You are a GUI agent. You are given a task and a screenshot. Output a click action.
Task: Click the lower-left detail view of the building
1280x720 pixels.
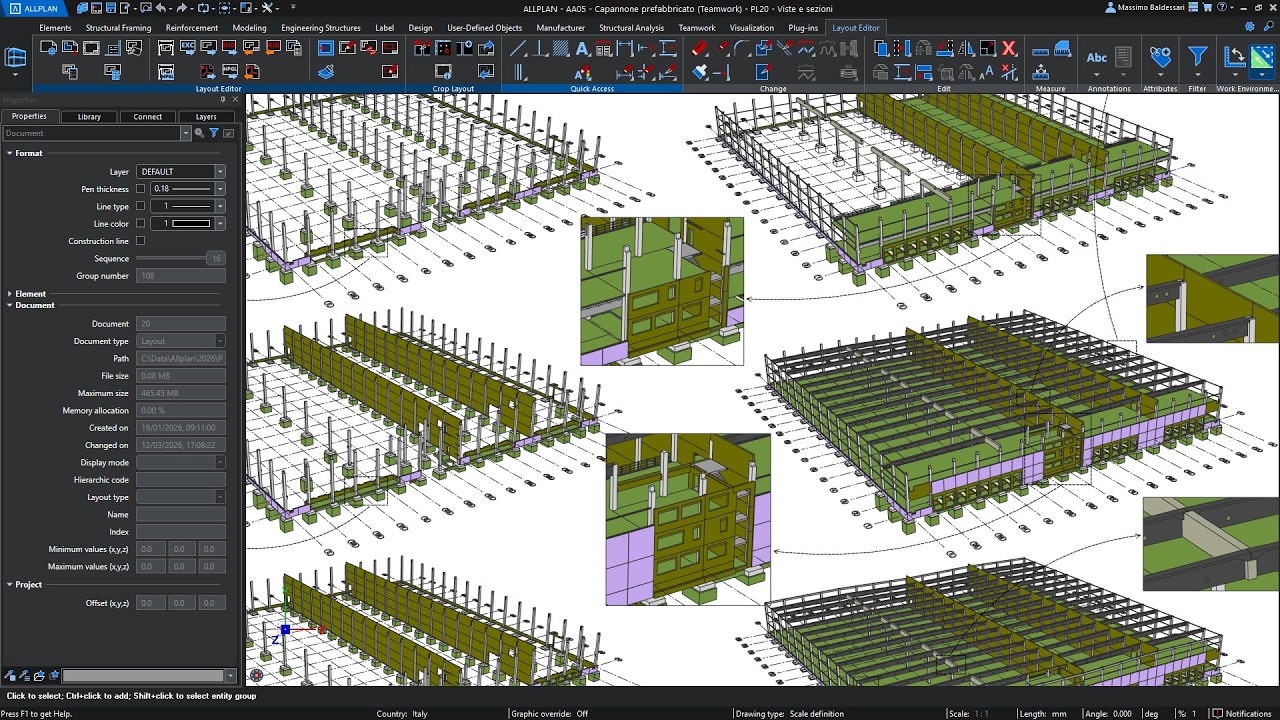(688, 519)
